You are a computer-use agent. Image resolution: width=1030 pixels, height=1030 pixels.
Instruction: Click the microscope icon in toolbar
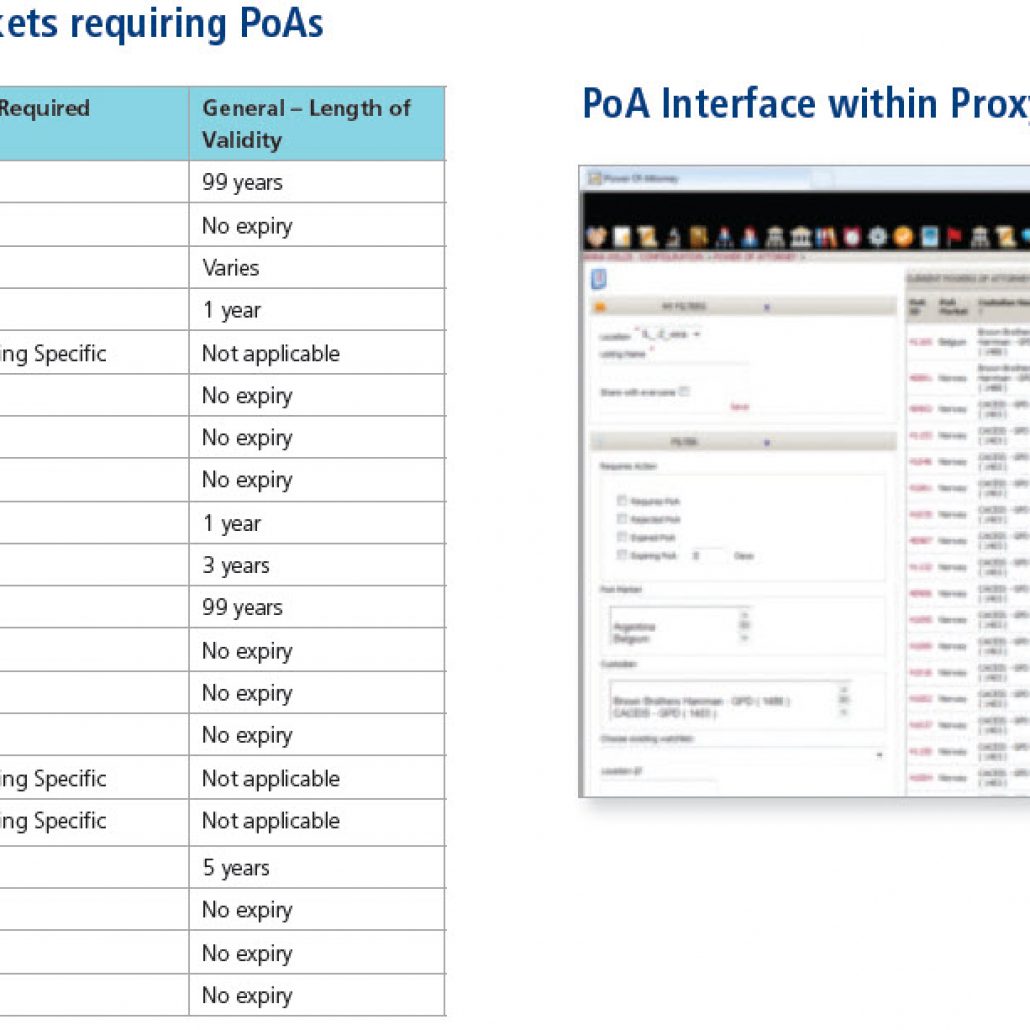(x=672, y=237)
